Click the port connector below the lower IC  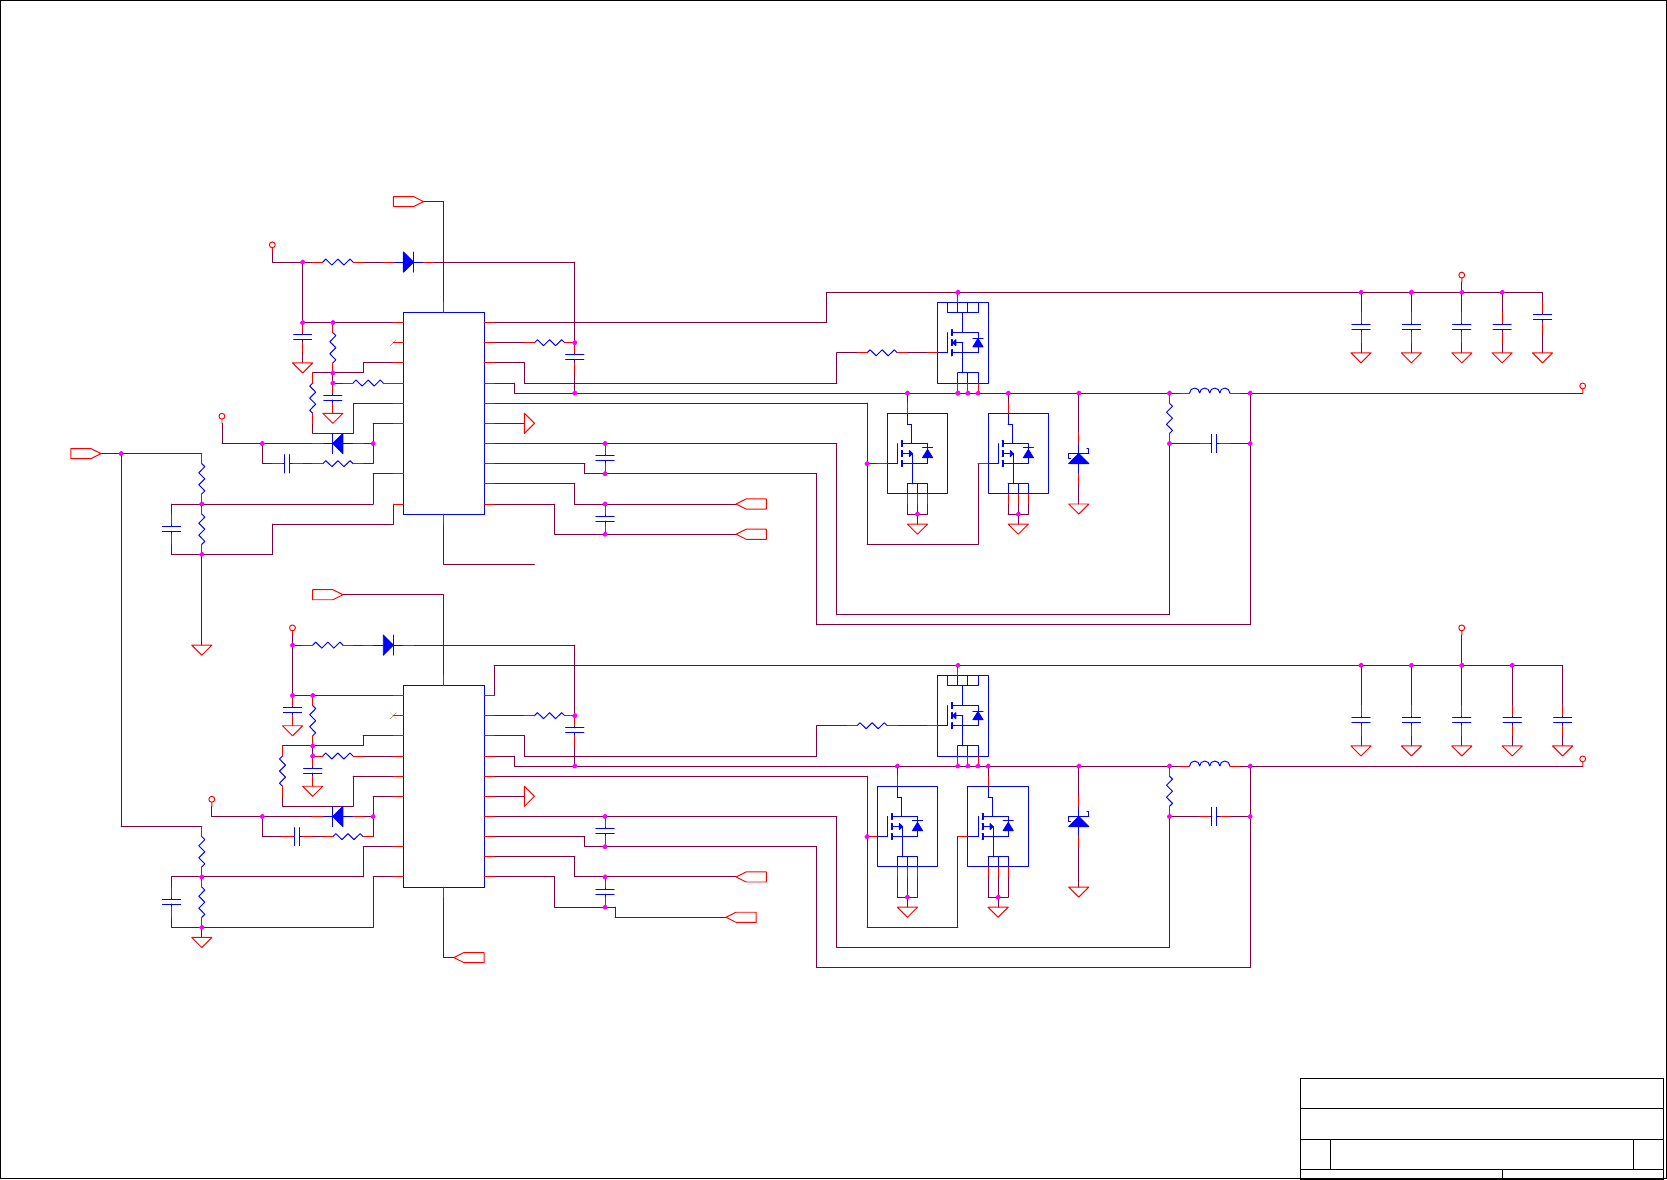point(469,958)
